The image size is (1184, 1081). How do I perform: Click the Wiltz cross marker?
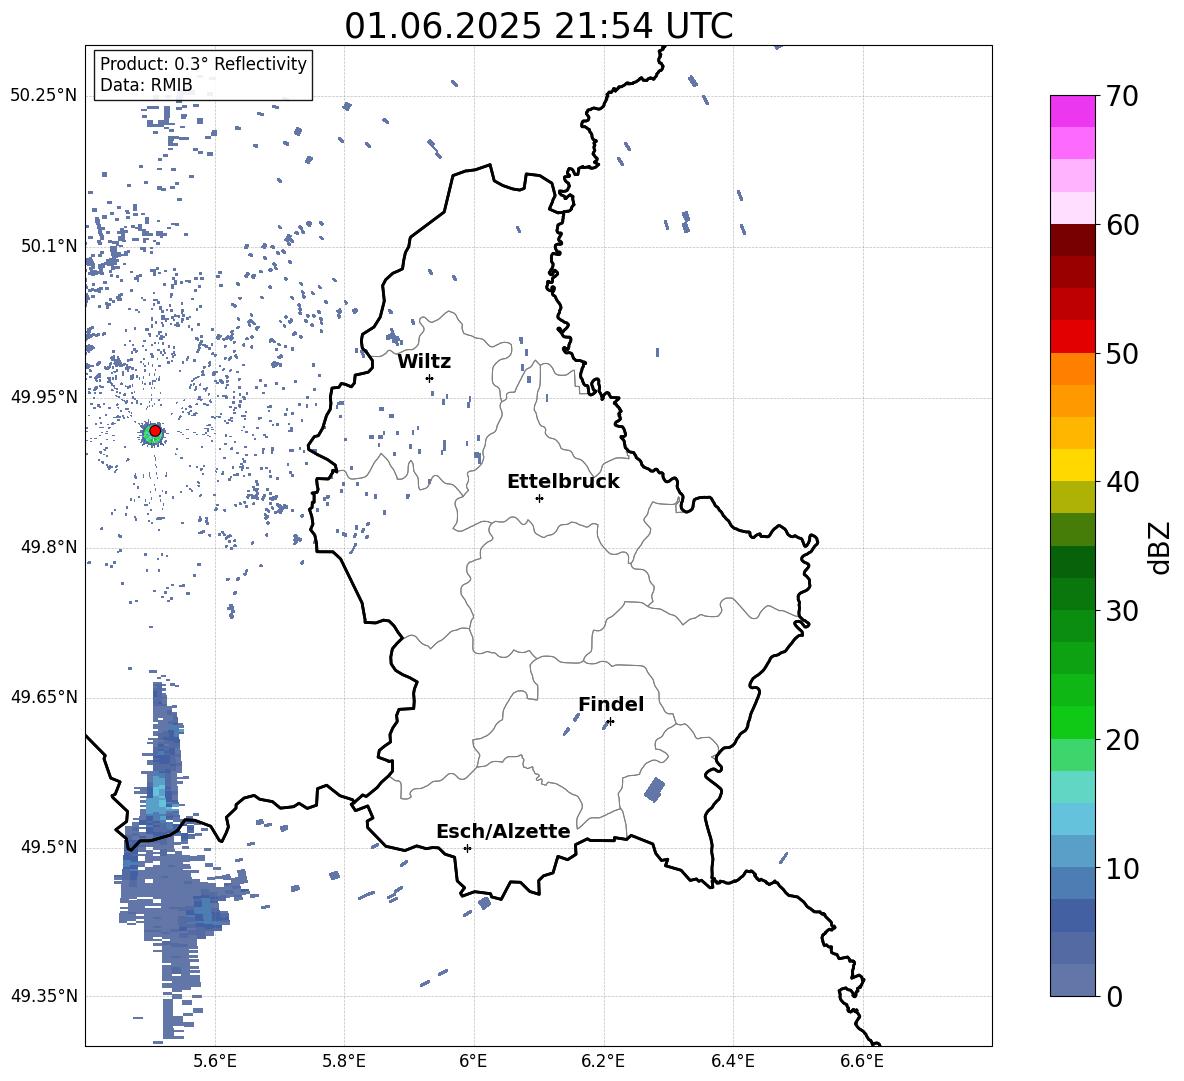(x=429, y=378)
